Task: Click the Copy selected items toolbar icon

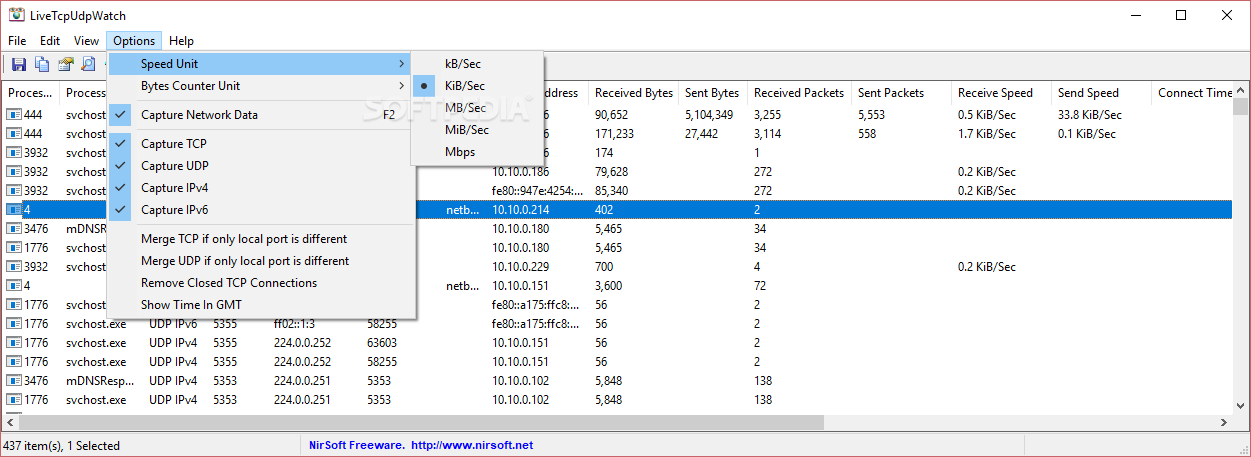Action: [x=42, y=64]
